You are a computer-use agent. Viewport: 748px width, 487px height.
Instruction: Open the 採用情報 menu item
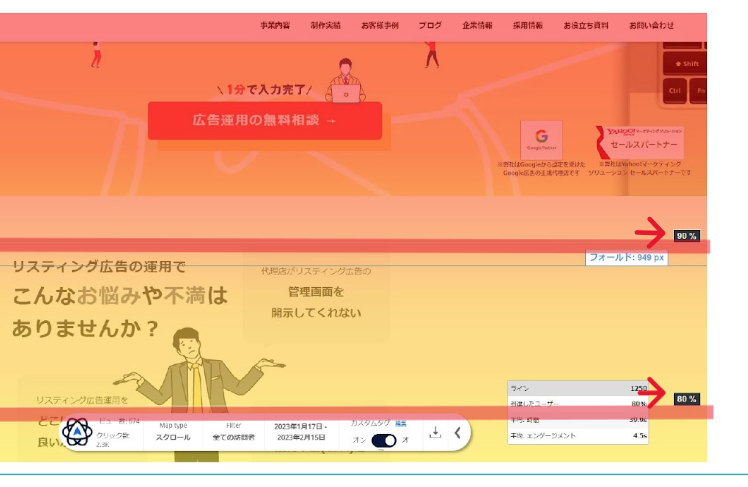[528, 25]
